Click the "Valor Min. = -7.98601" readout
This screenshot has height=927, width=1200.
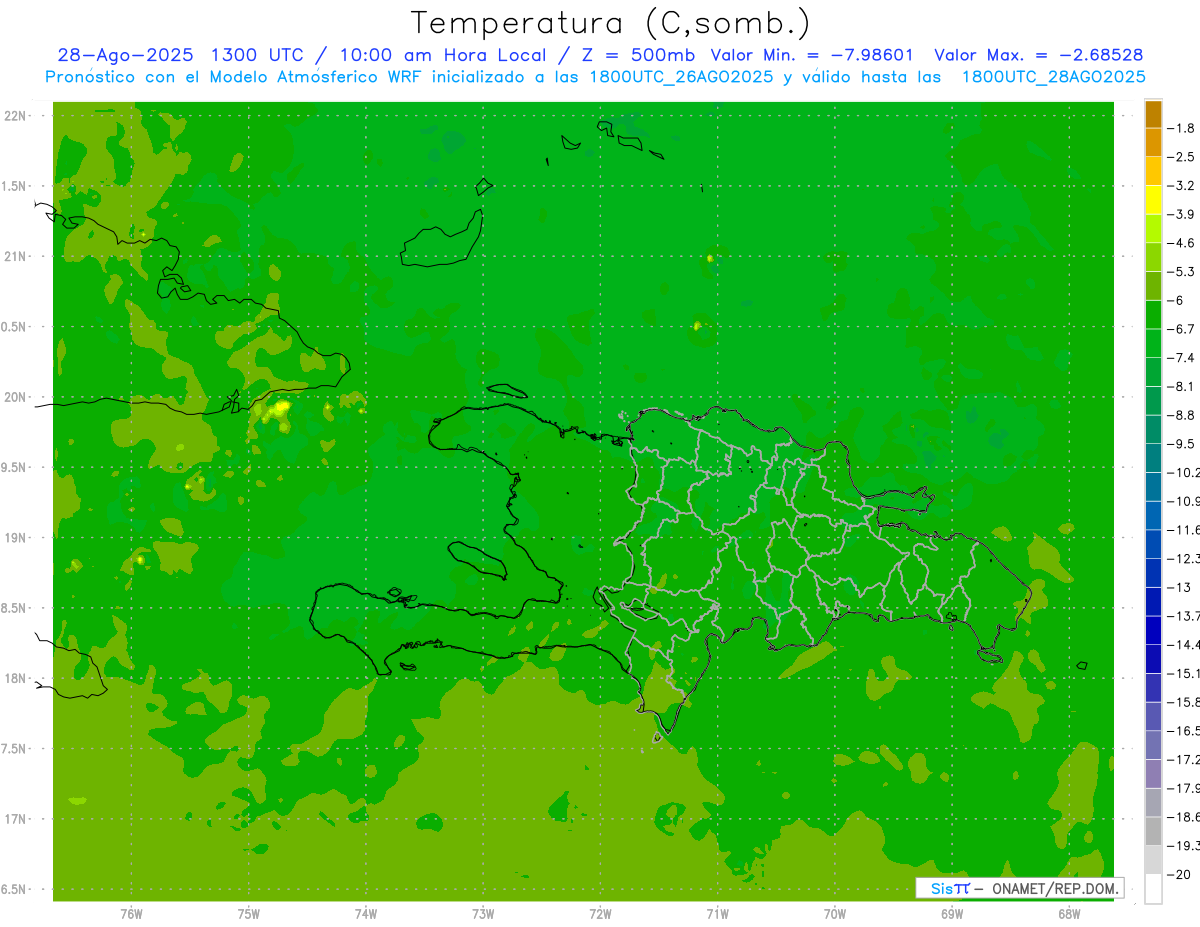[x=813, y=55]
